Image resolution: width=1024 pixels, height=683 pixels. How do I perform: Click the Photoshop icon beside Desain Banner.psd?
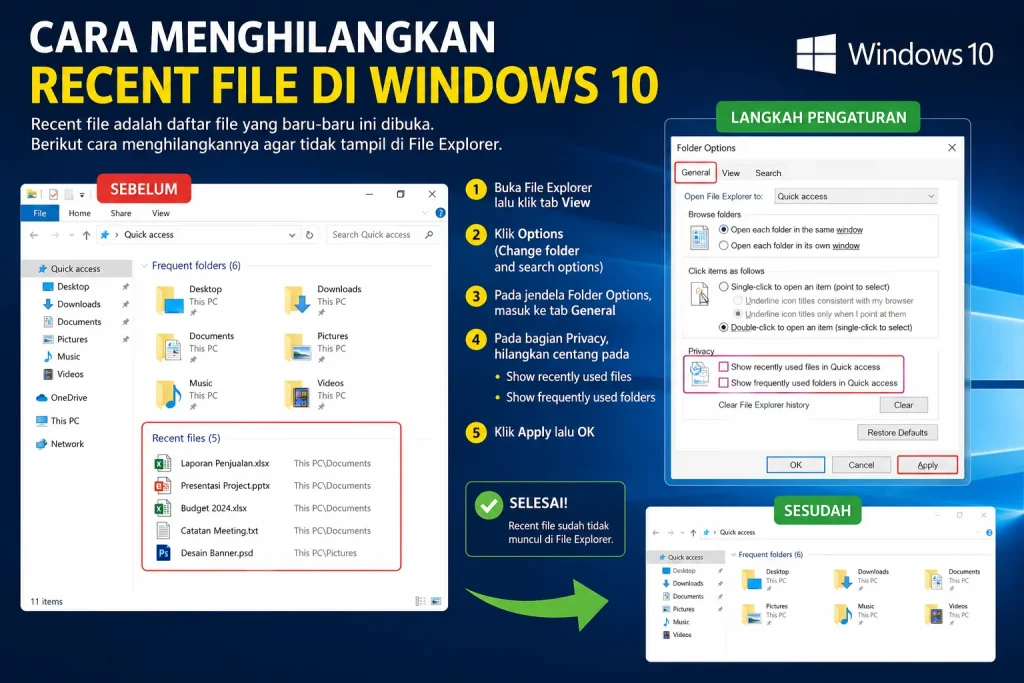click(163, 553)
